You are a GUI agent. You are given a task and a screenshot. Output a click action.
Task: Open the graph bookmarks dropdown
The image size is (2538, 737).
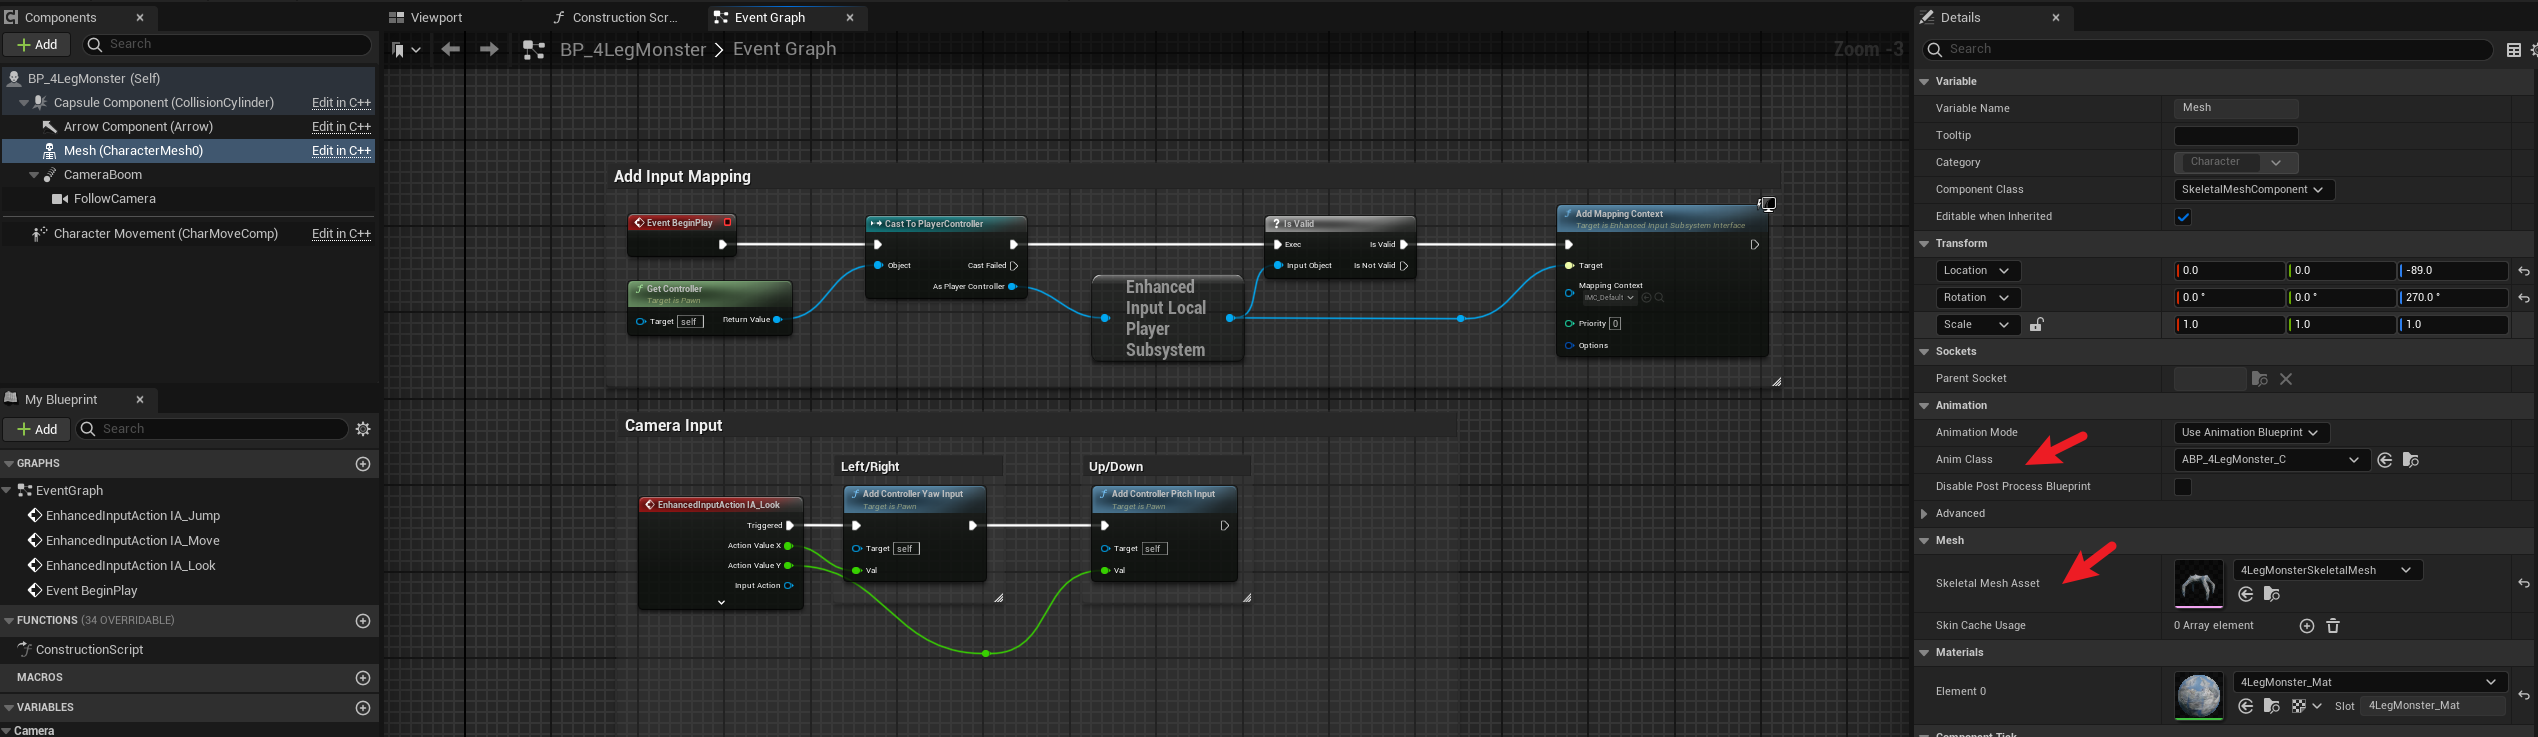(x=406, y=49)
